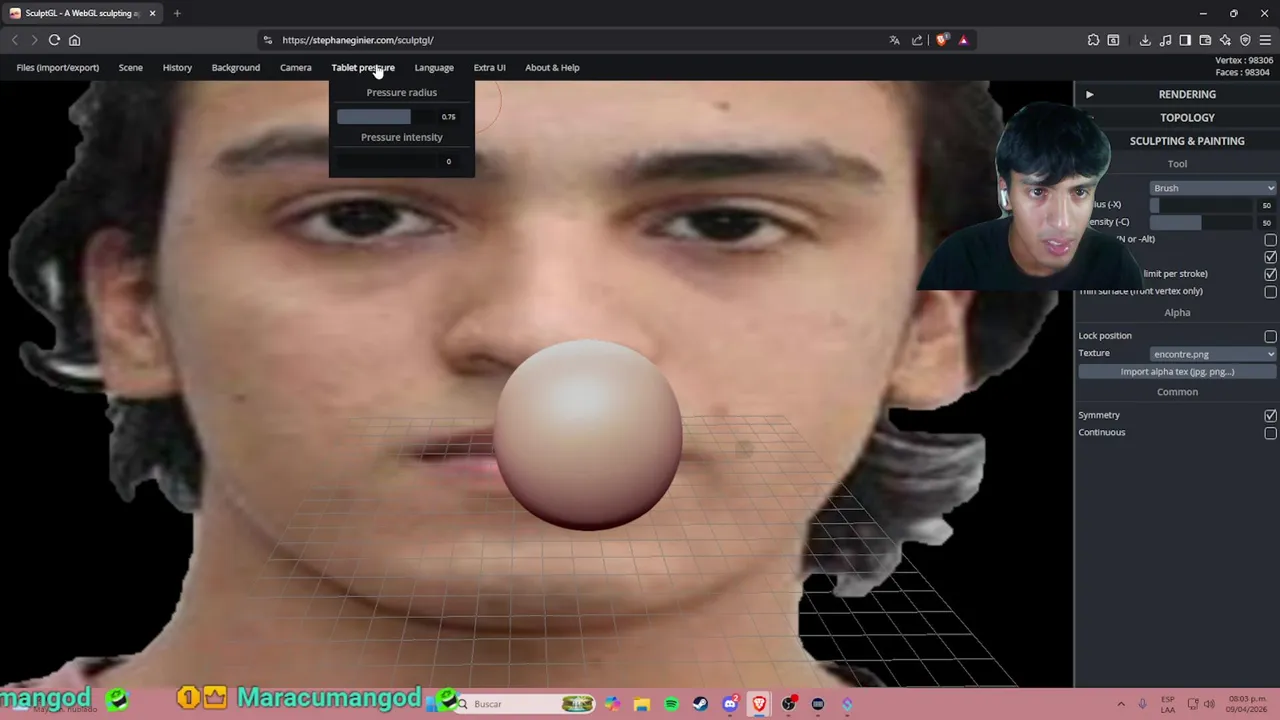Open the site info icon beside URL

pos(267,40)
